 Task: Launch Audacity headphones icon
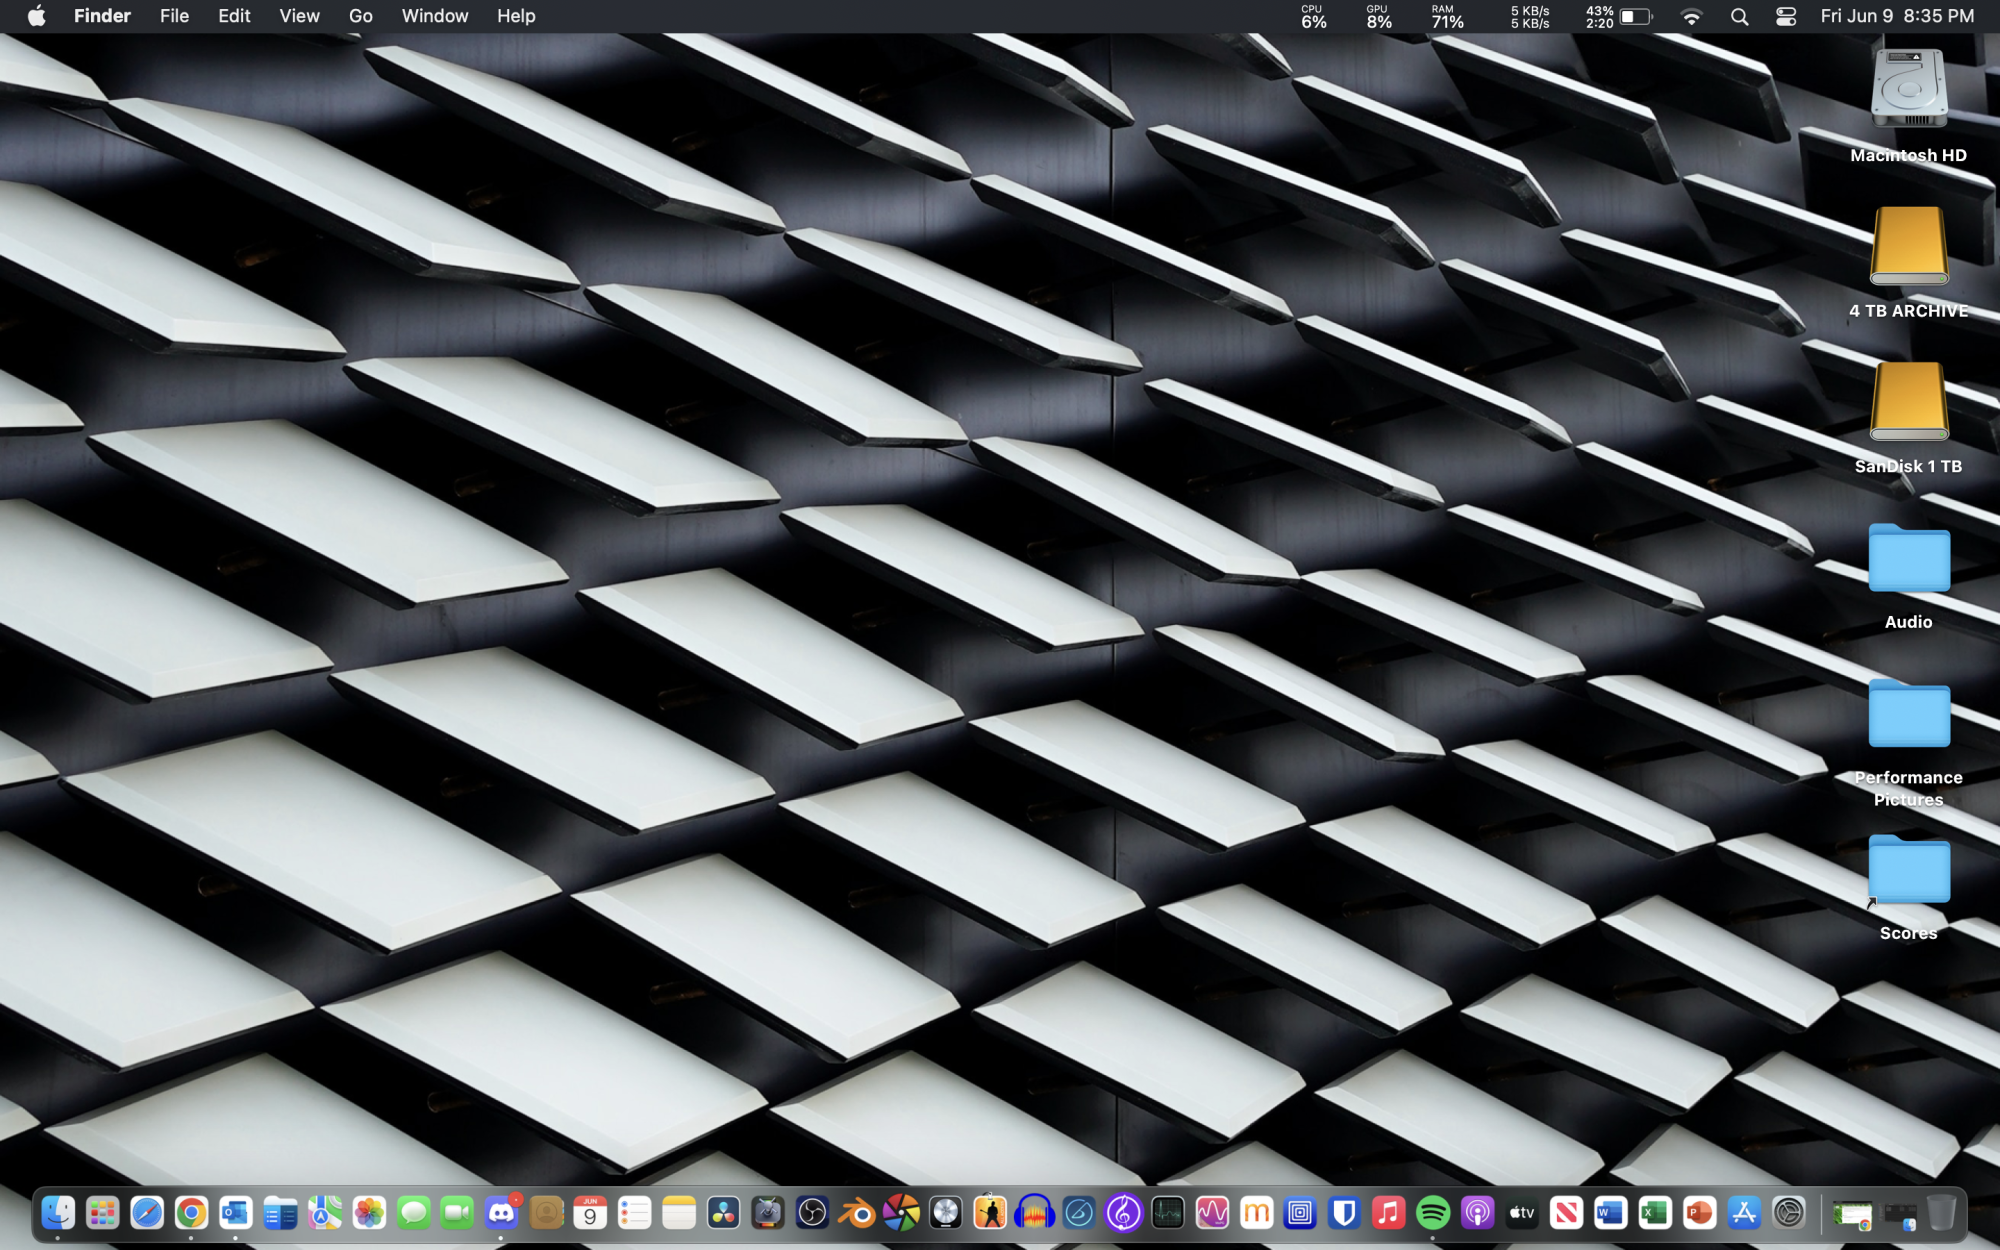click(x=1034, y=1213)
